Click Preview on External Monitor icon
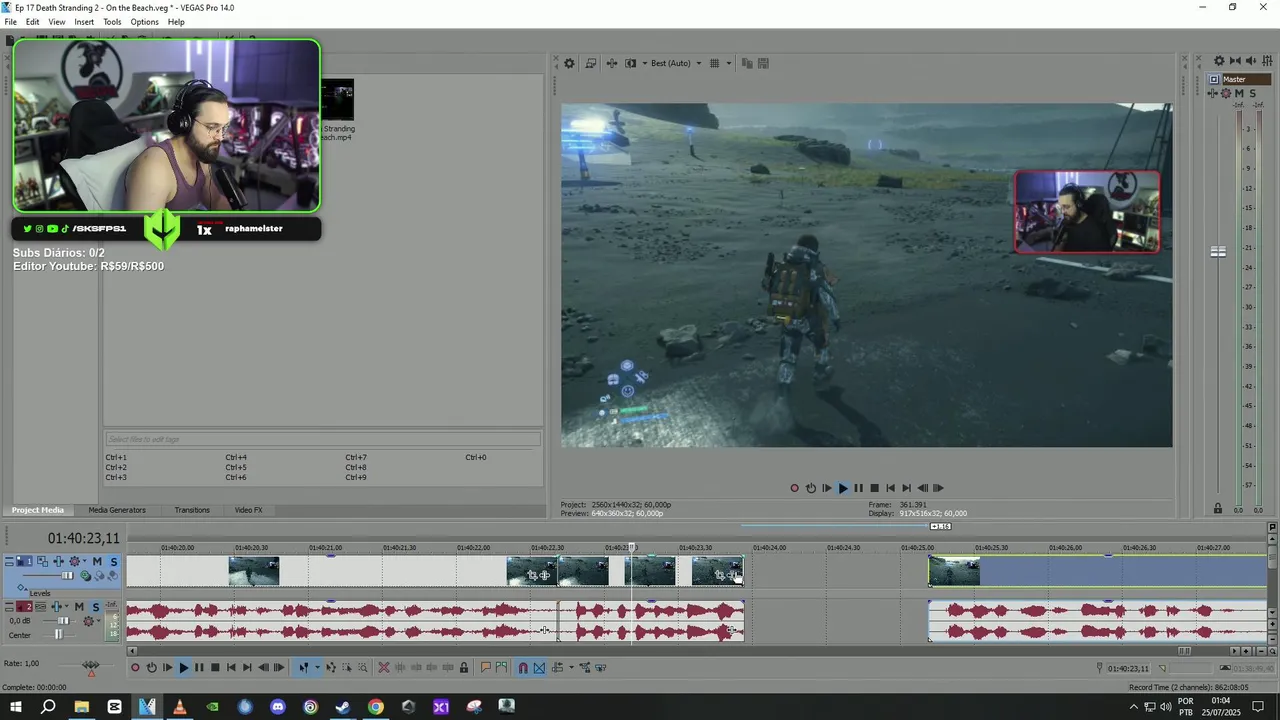Viewport: 1280px width, 720px height. [591, 63]
